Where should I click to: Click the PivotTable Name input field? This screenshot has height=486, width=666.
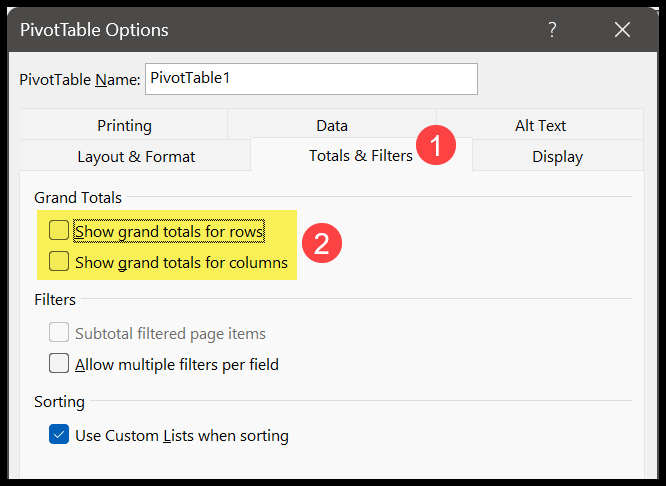tap(311, 79)
